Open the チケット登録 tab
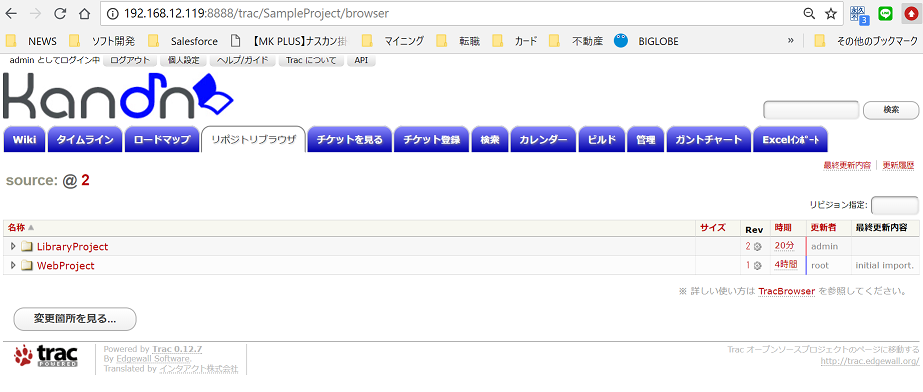Image resolution: width=923 pixels, height=392 pixels. pos(431,139)
